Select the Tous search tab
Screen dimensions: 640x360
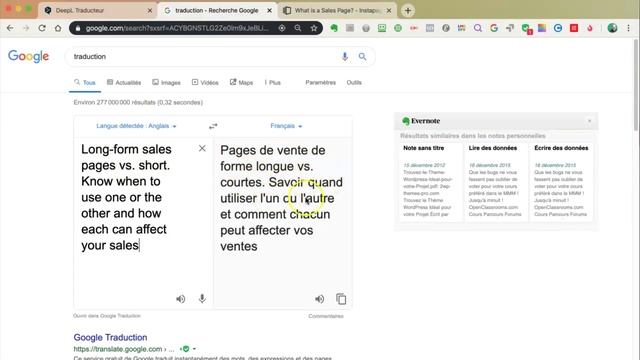(85, 82)
